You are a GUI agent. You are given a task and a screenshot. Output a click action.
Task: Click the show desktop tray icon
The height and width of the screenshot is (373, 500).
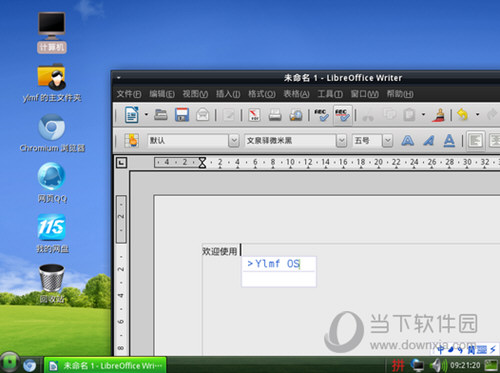[x=491, y=365]
